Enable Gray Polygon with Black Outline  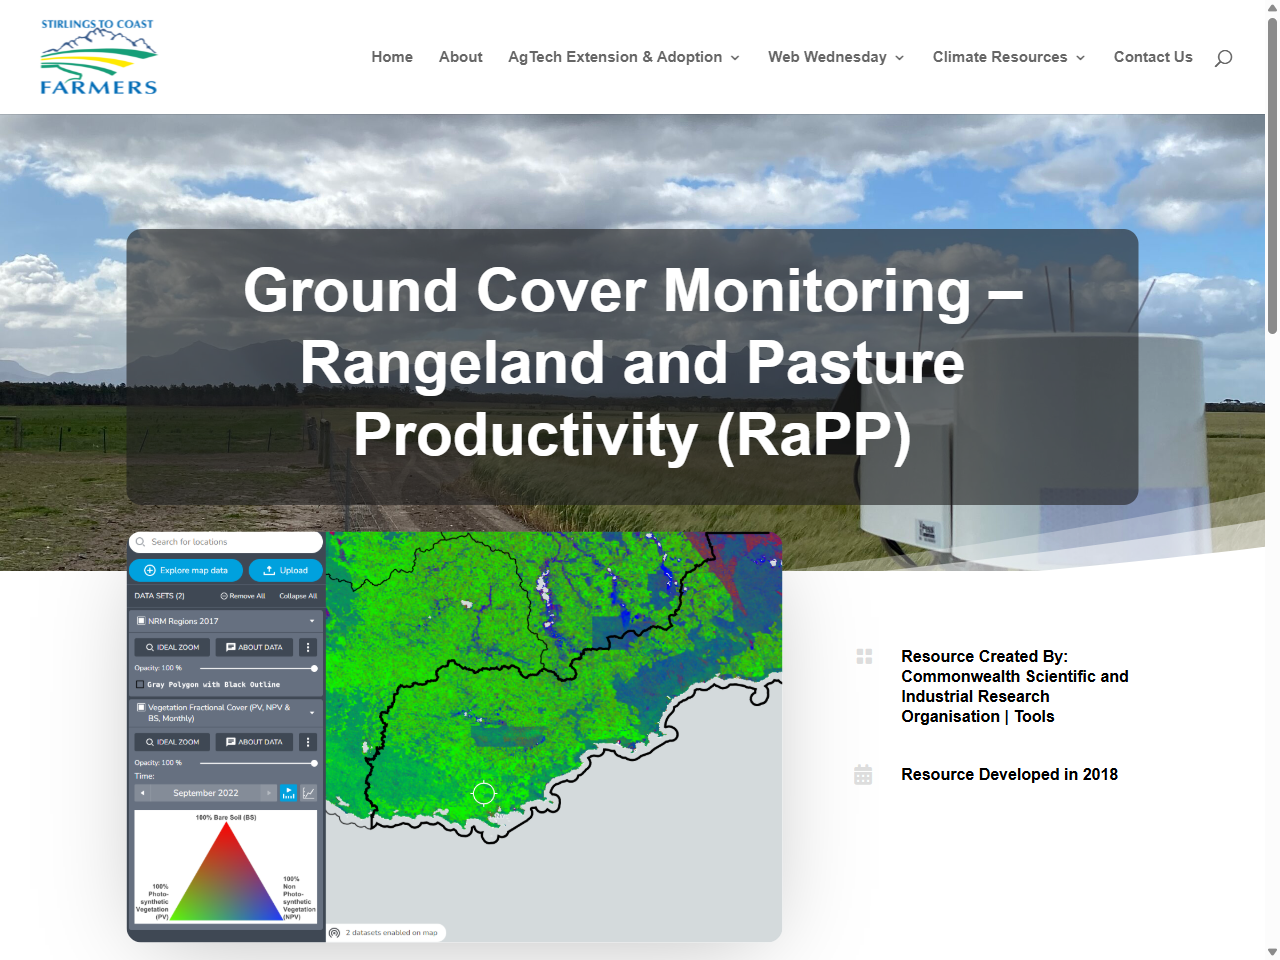click(x=140, y=685)
